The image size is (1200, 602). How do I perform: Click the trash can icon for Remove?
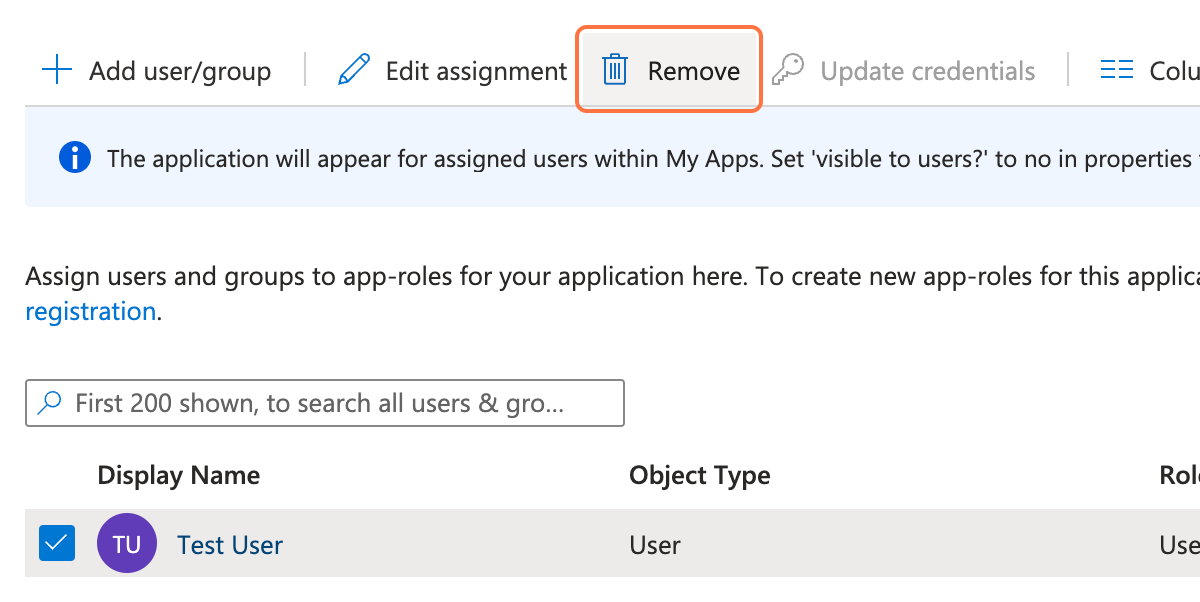pos(614,71)
